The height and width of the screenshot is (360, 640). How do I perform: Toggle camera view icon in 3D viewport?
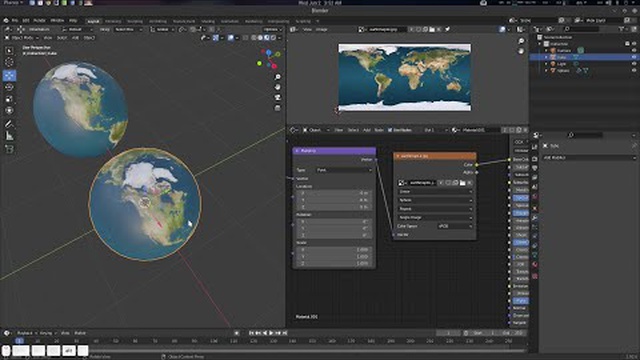tap(278, 98)
